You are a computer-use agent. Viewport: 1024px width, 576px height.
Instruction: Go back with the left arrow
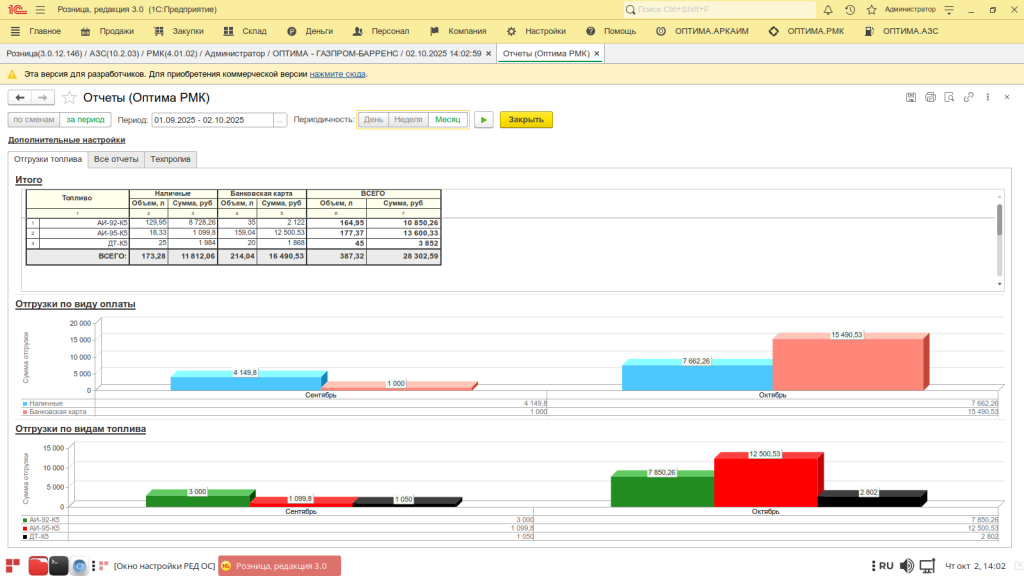pyautogui.click(x=20, y=97)
